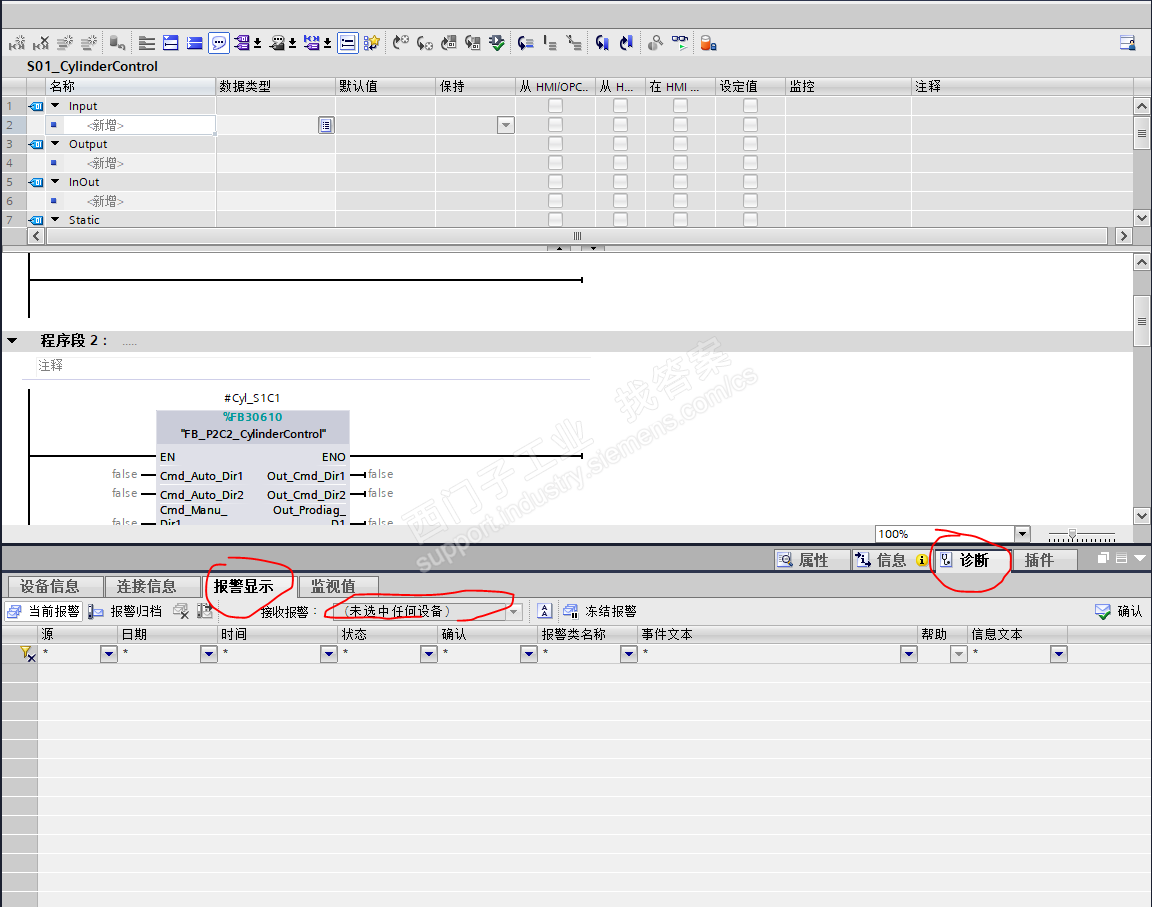Click the 当前报警 button
The image size is (1152, 907).
click(x=45, y=611)
